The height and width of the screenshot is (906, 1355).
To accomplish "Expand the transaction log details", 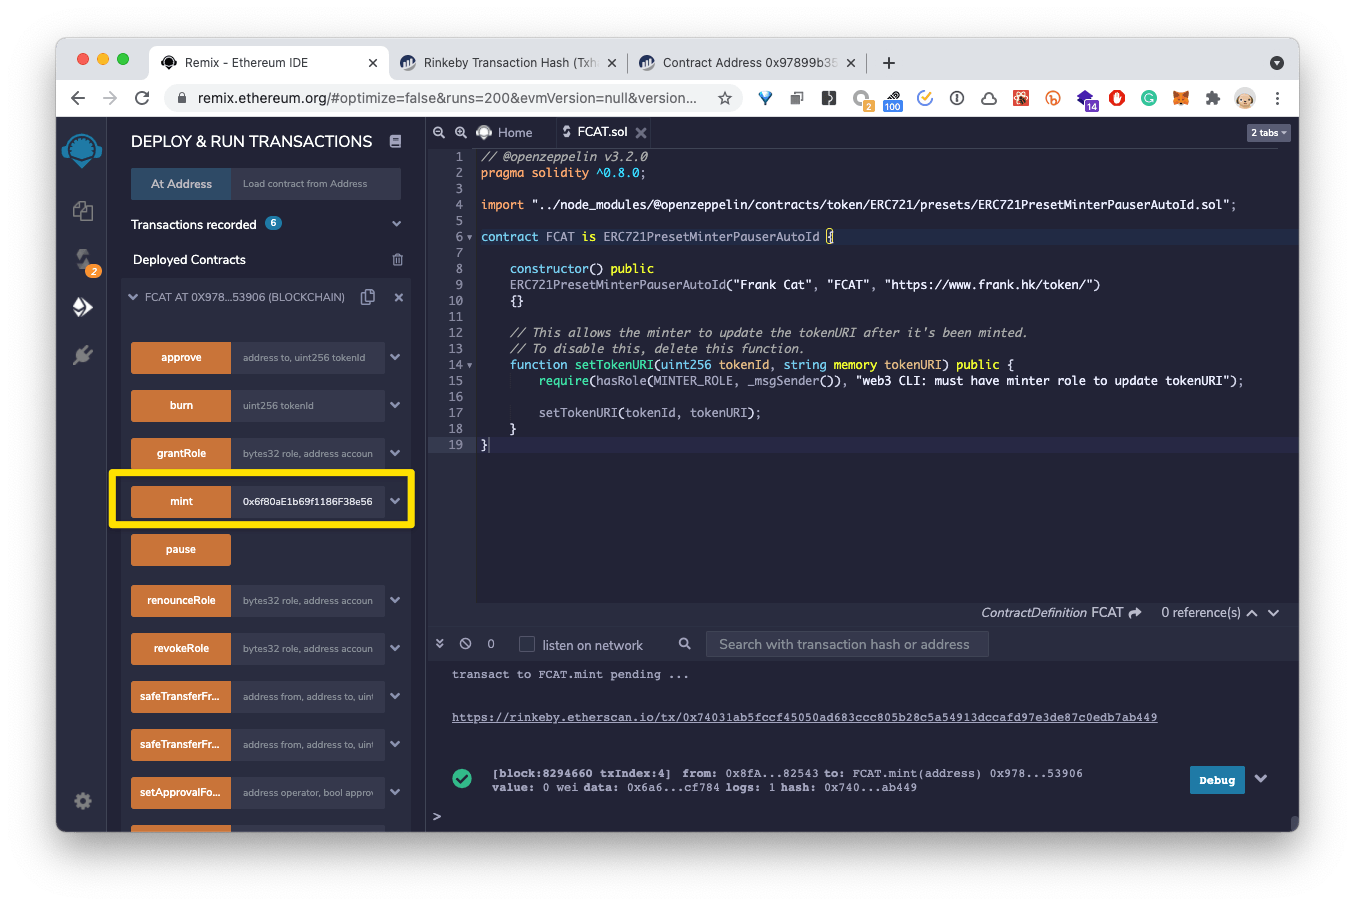I will click(x=1261, y=779).
